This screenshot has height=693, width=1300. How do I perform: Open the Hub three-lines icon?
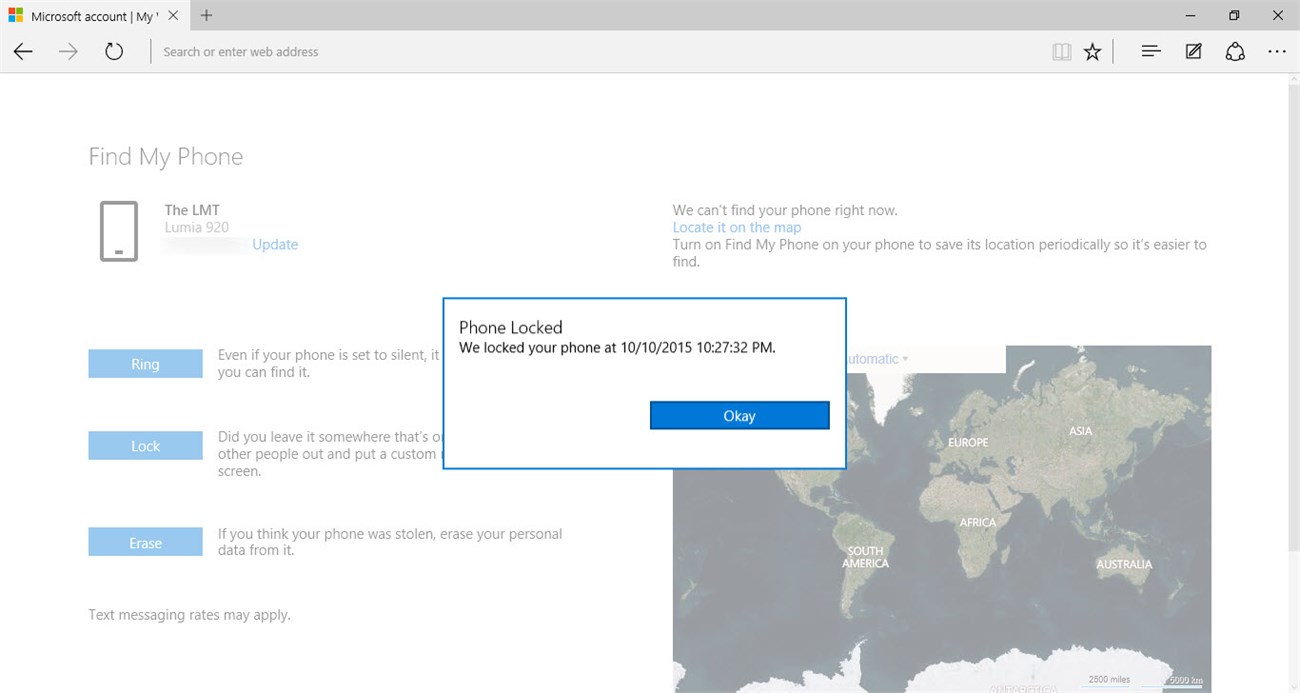tap(1151, 51)
